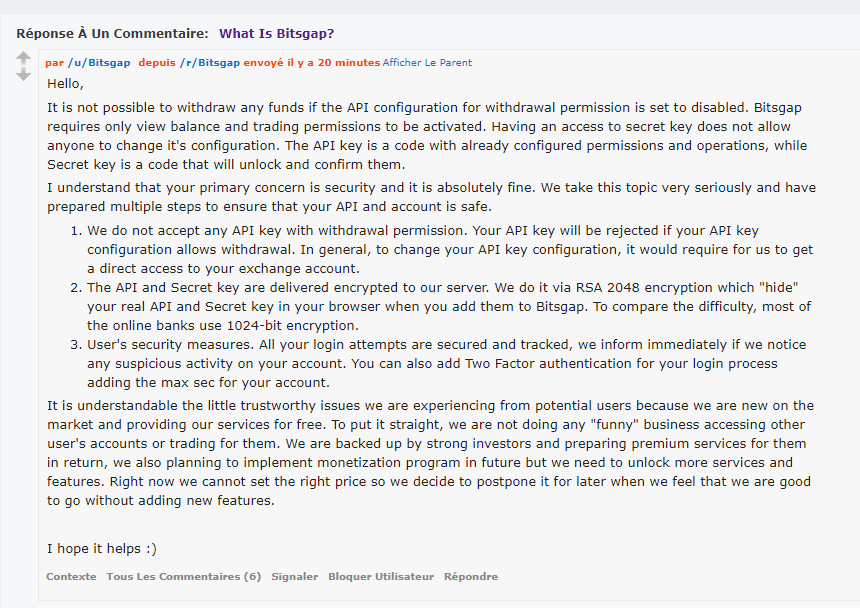
Task: Downvote the comment with the down arrow
Action: point(23,73)
